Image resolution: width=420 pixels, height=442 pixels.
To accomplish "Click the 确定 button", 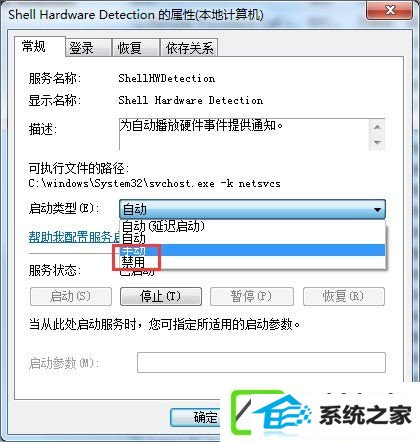I will [195, 417].
